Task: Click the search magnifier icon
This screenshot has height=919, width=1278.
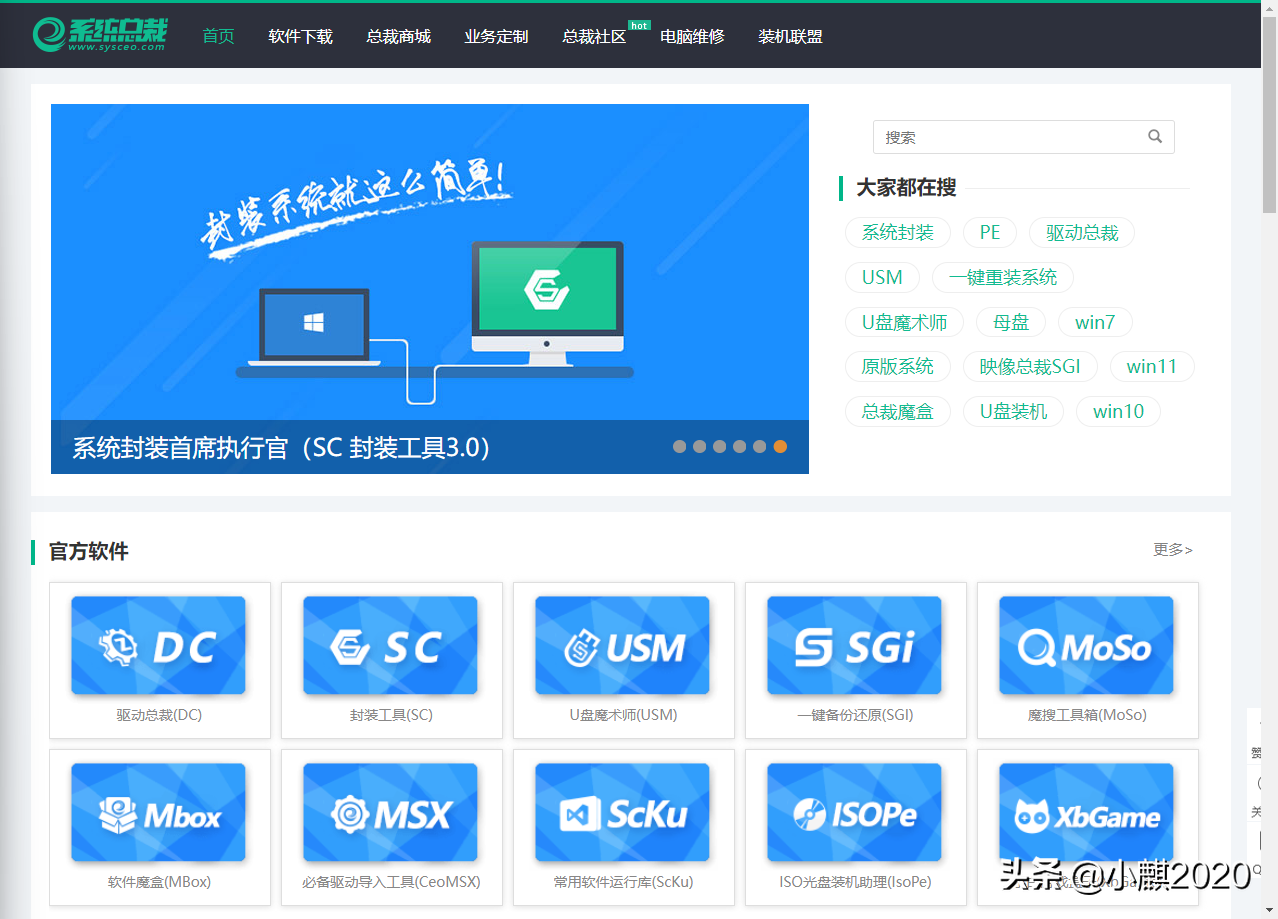Action: click(1154, 136)
